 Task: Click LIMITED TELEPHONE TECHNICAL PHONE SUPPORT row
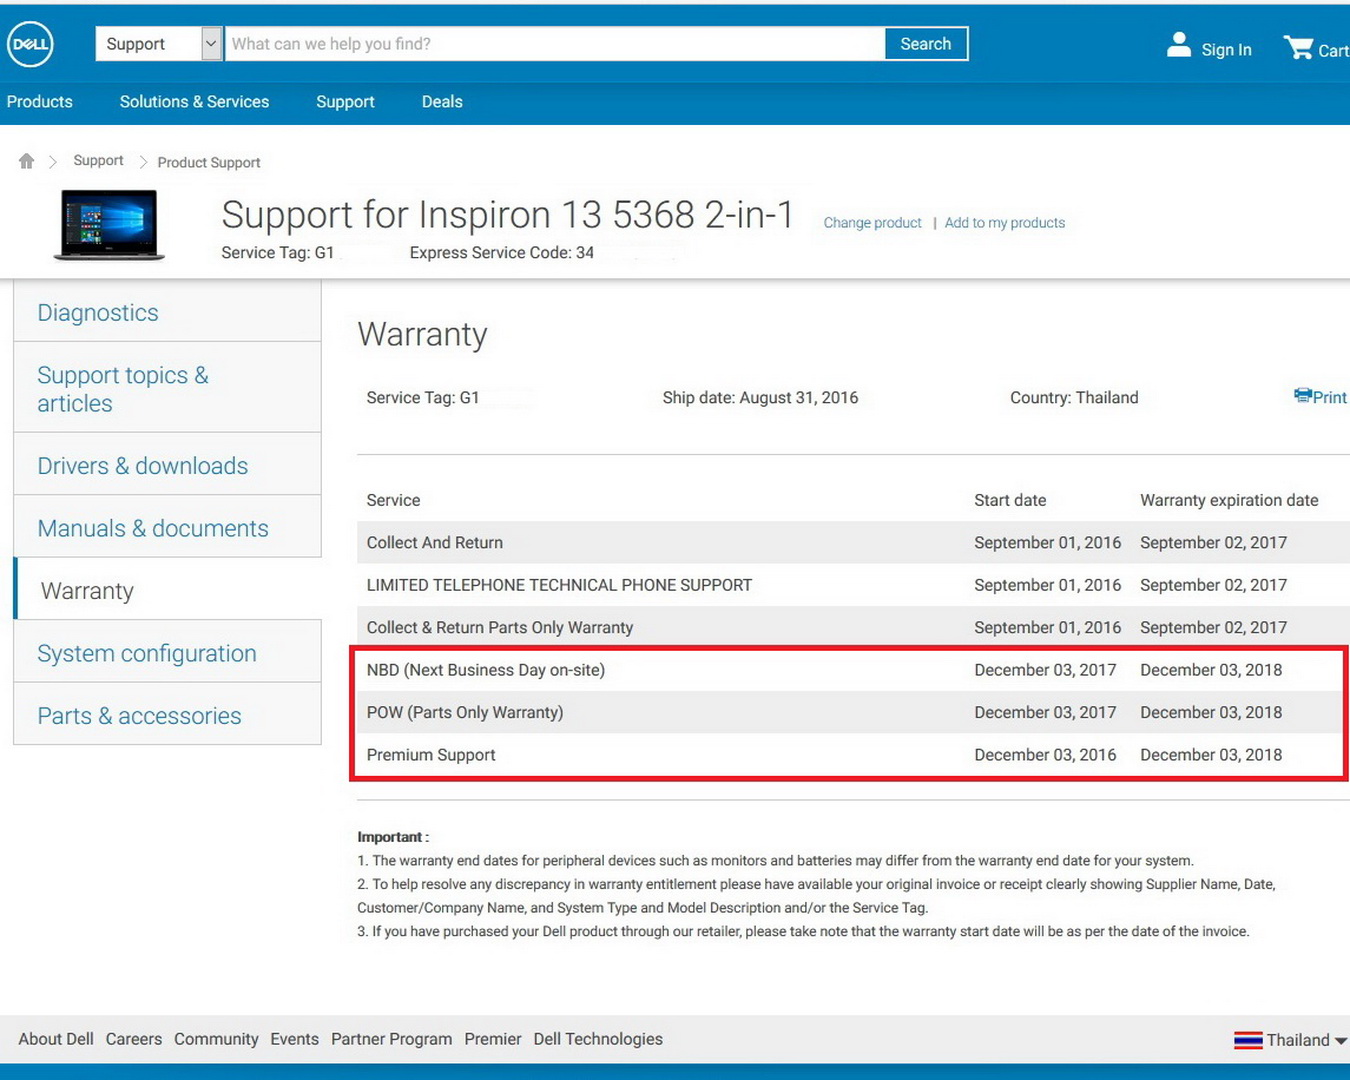click(x=852, y=585)
